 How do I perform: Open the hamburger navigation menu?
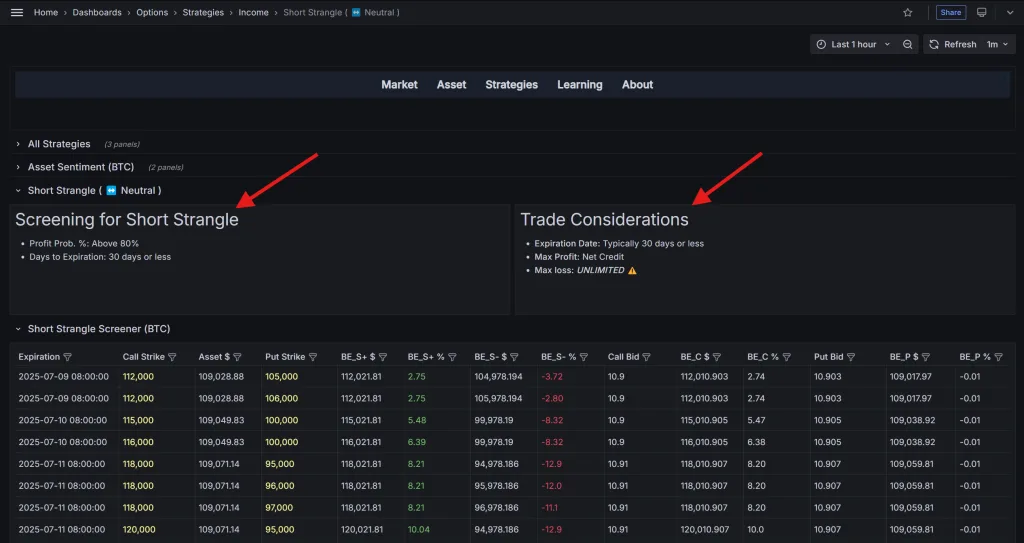[x=16, y=12]
